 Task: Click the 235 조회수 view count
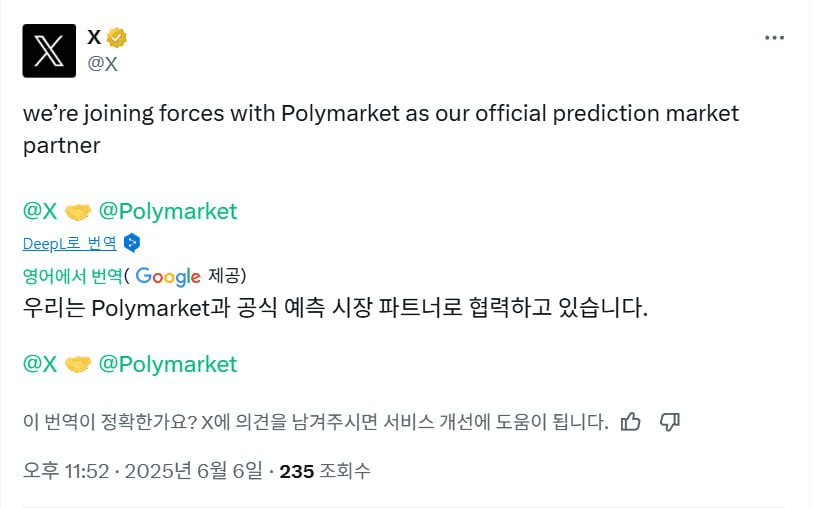click(324, 471)
